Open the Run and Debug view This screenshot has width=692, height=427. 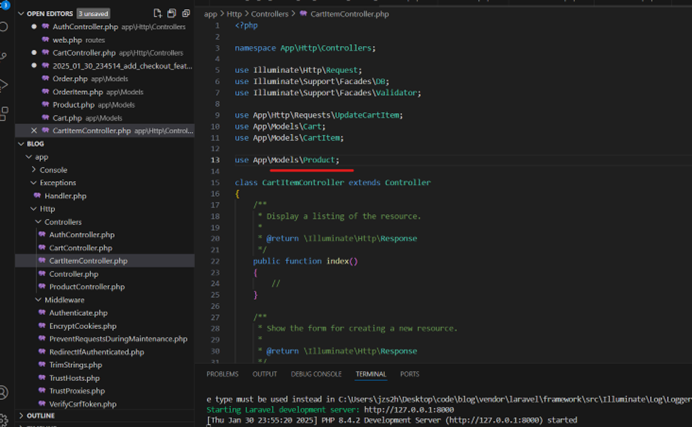coord(5,85)
